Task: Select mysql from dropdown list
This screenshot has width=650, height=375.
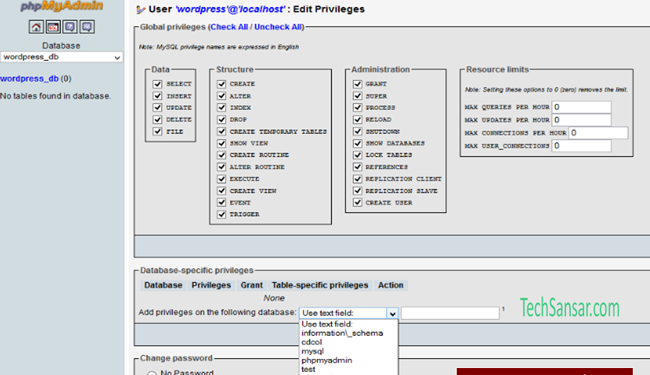Action: [x=348, y=351]
